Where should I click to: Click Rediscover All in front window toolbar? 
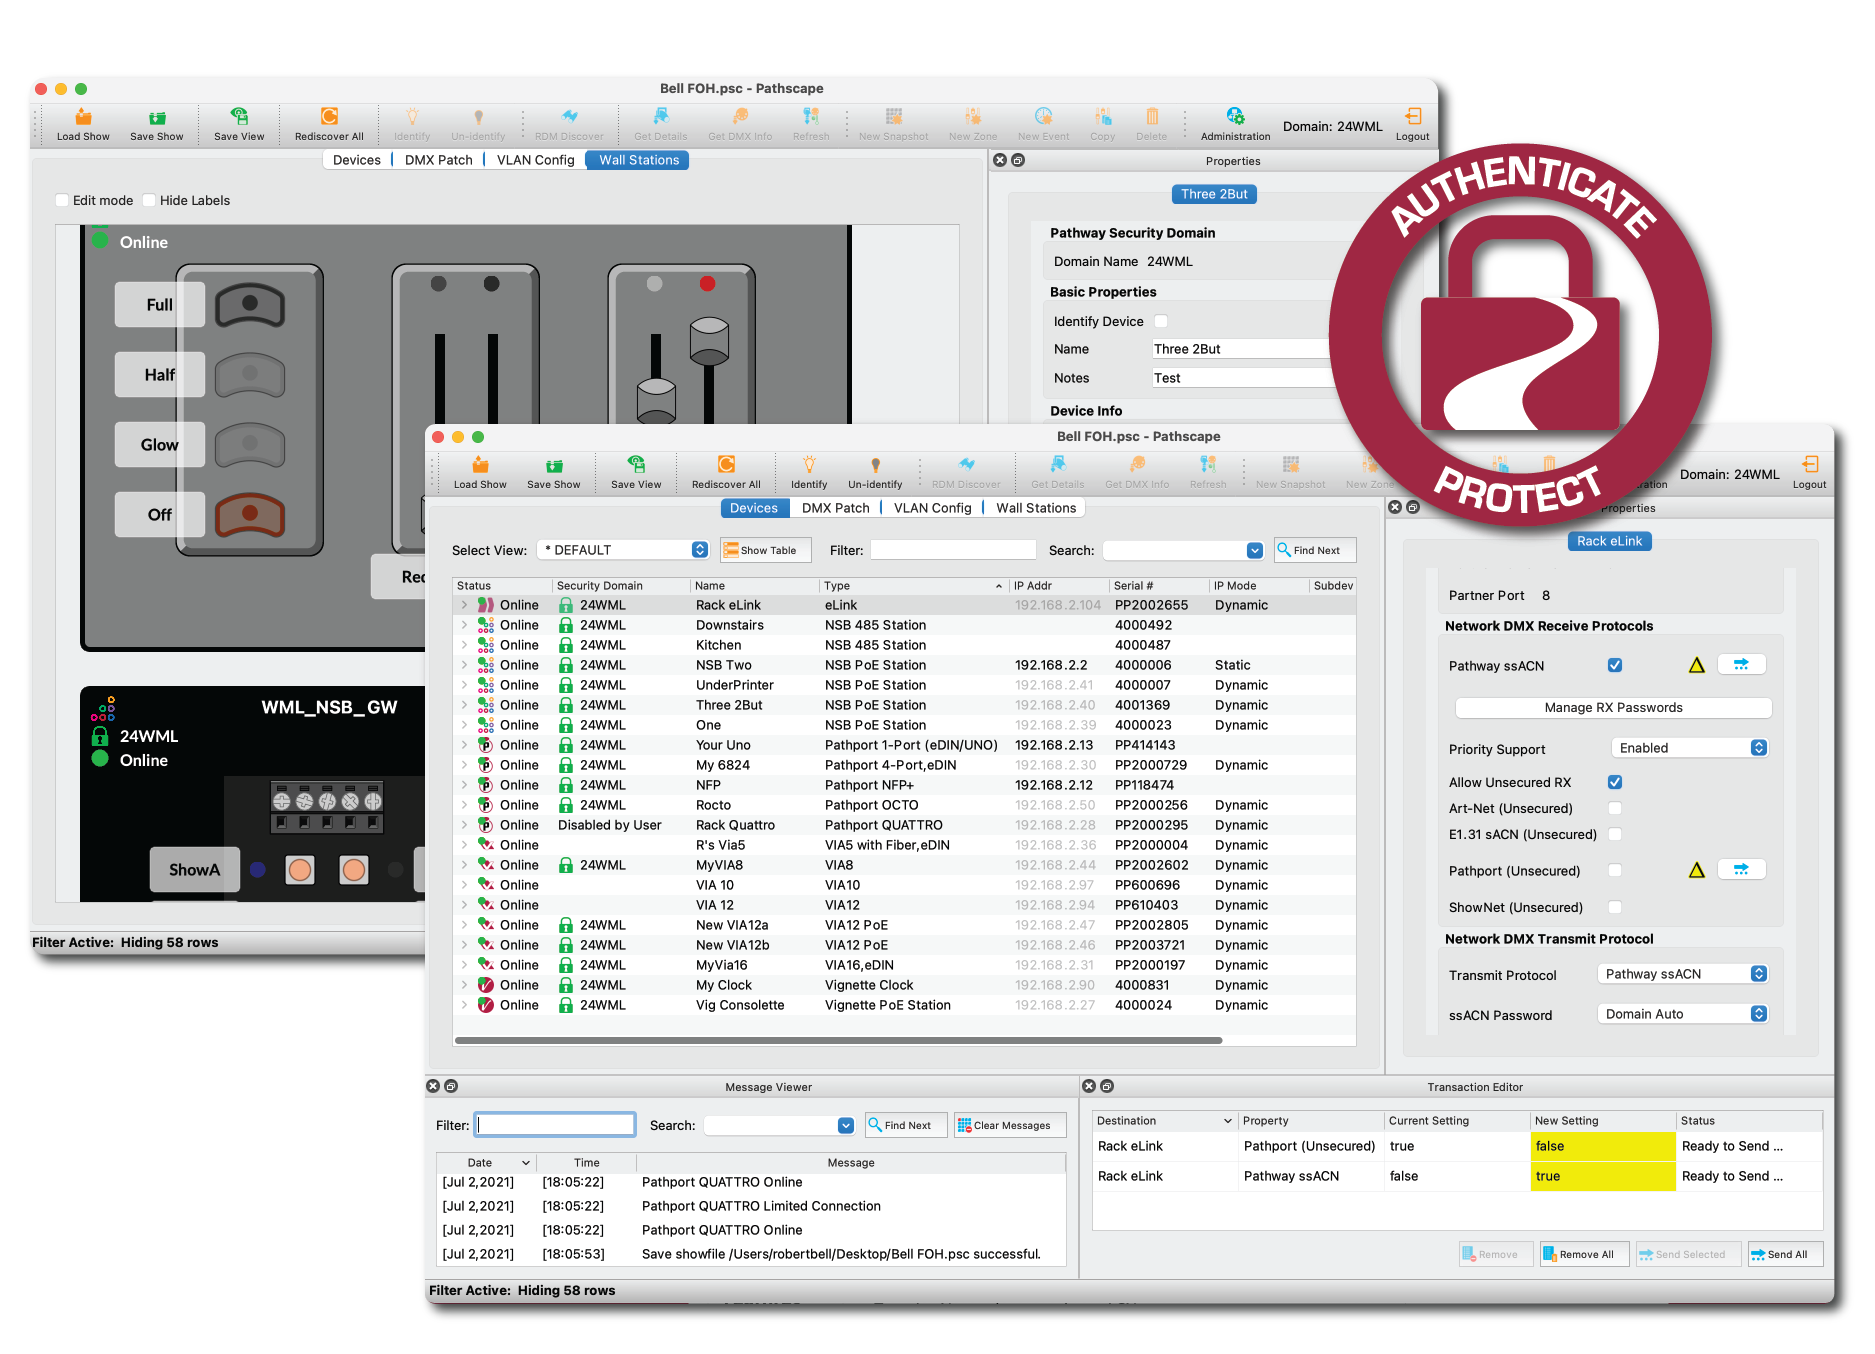(726, 473)
